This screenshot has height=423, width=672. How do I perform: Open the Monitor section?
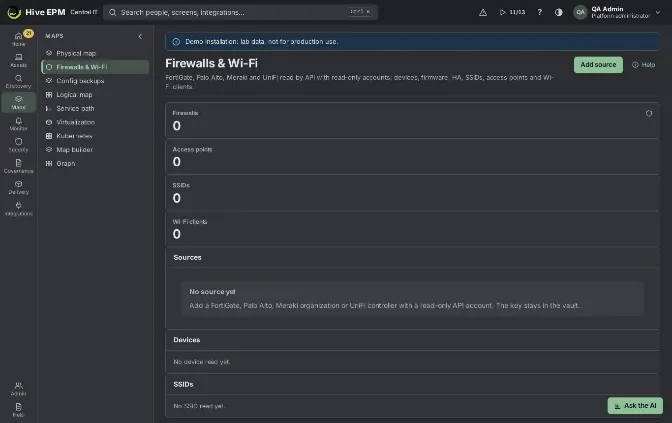pyautogui.click(x=18, y=124)
